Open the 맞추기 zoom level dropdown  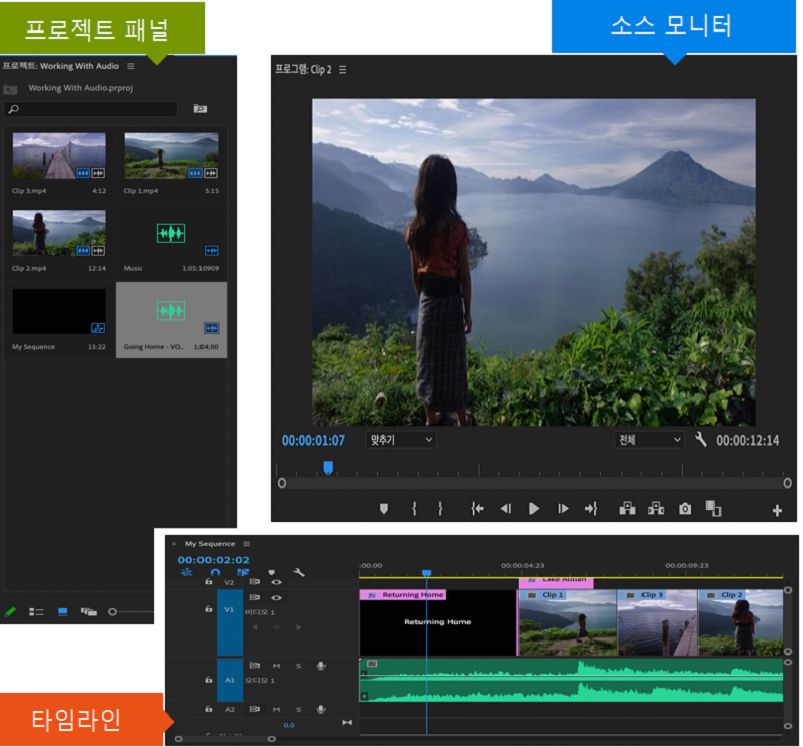coord(400,440)
